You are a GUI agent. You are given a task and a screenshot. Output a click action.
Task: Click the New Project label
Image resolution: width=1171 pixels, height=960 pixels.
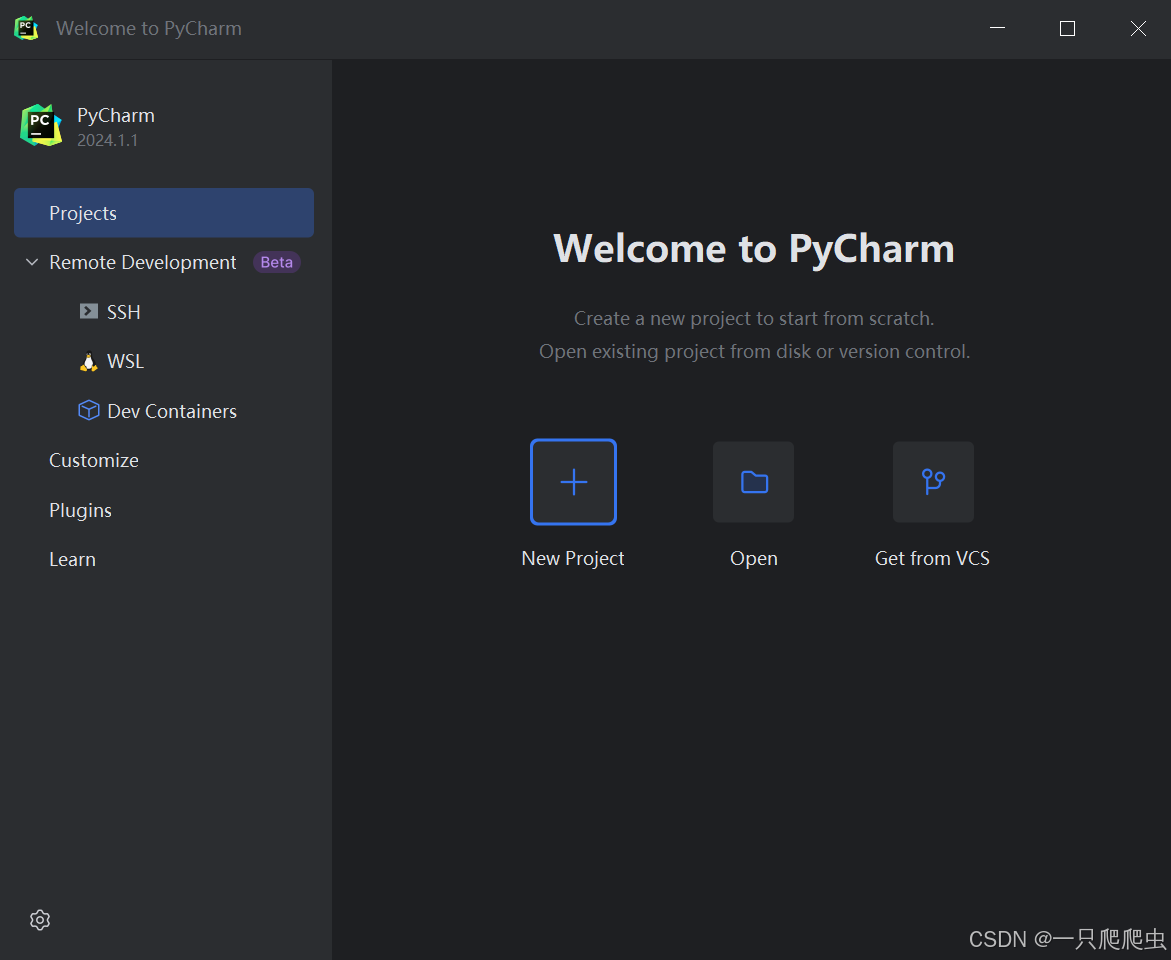[x=573, y=558]
